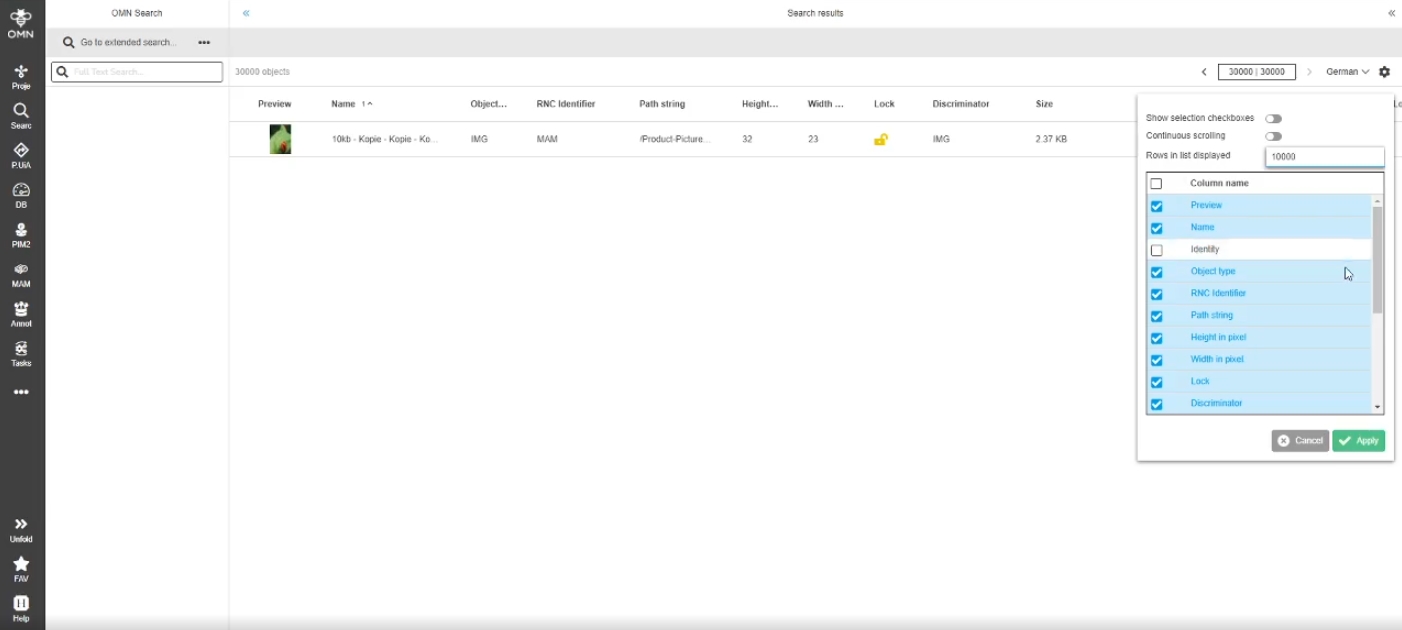Click the Path string column header
Viewport: 1402px width, 630px height.
pos(662,104)
